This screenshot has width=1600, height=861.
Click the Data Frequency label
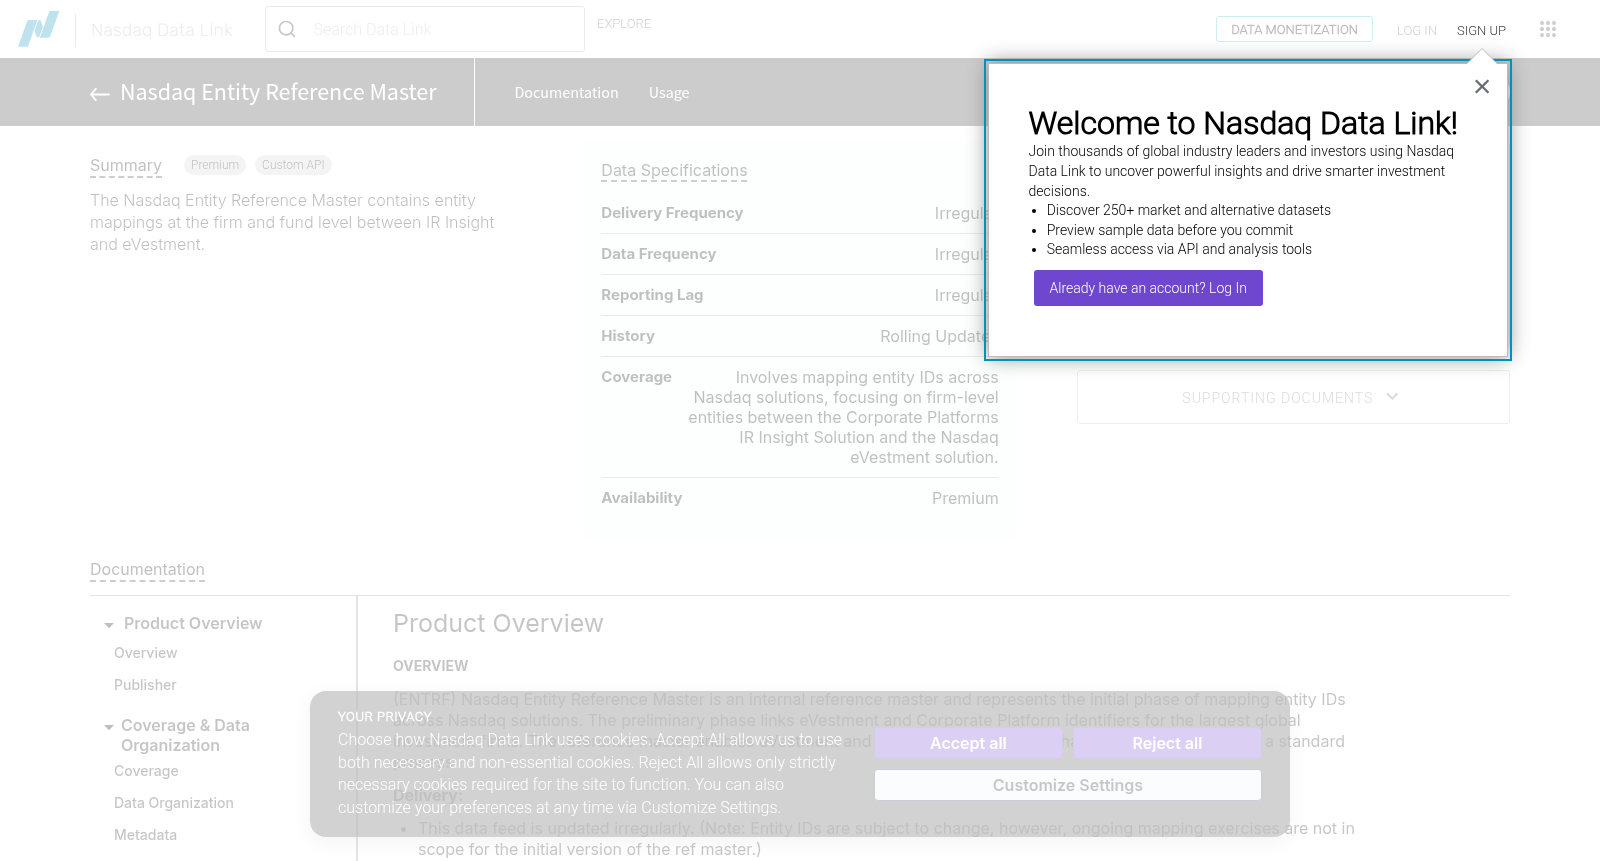click(658, 254)
